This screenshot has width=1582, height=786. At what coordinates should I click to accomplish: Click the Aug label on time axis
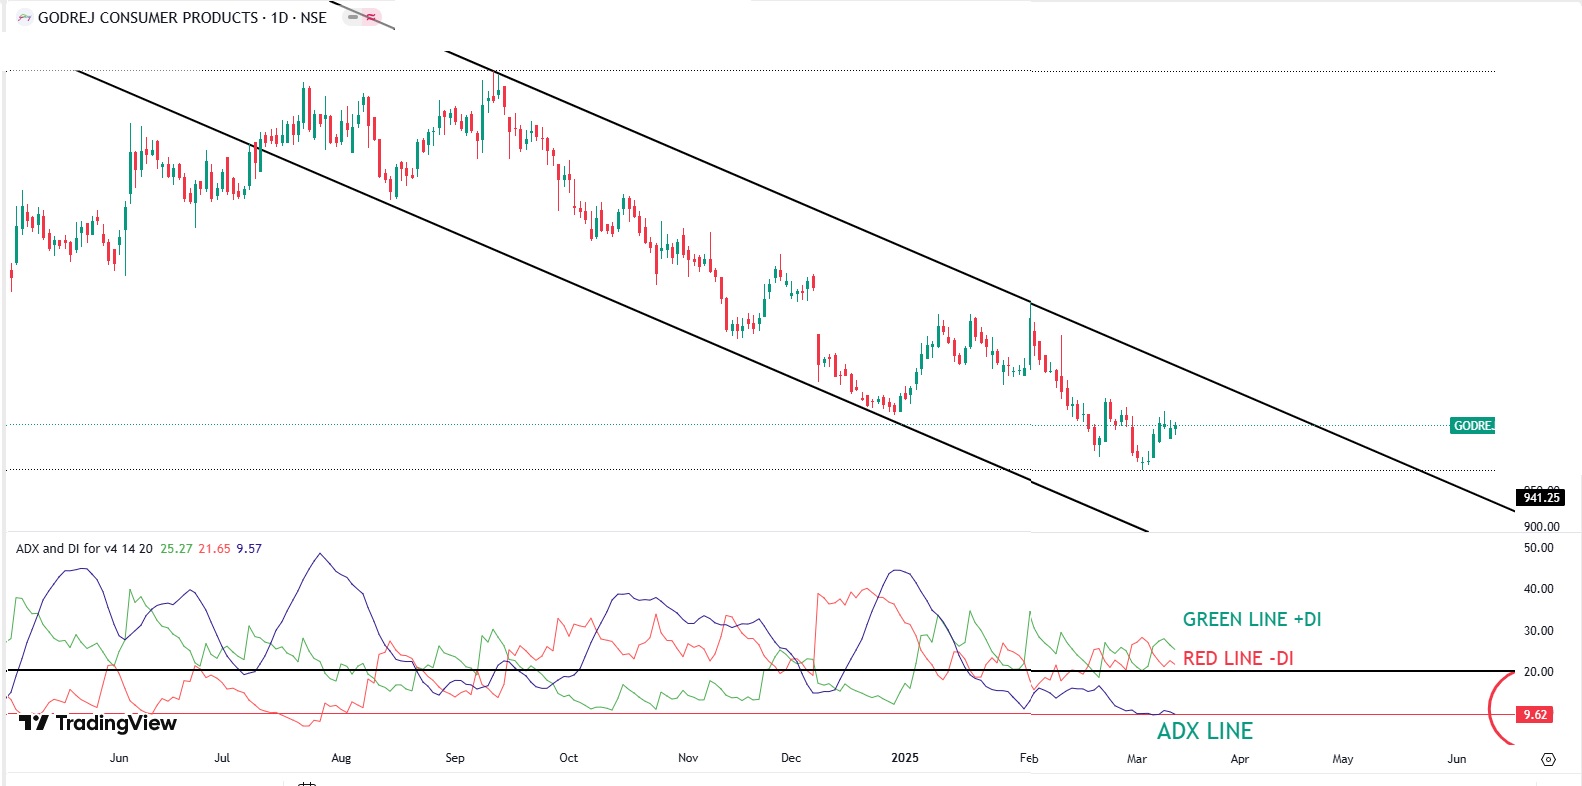[x=341, y=758]
